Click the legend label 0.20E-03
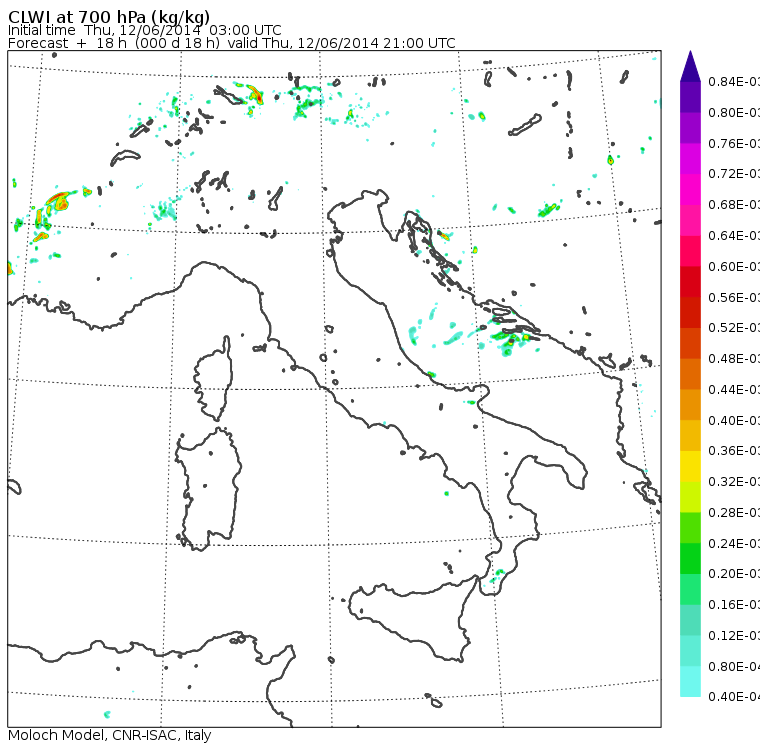This screenshot has width=760, height=749. pyautogui.click(x=734, y=574)
